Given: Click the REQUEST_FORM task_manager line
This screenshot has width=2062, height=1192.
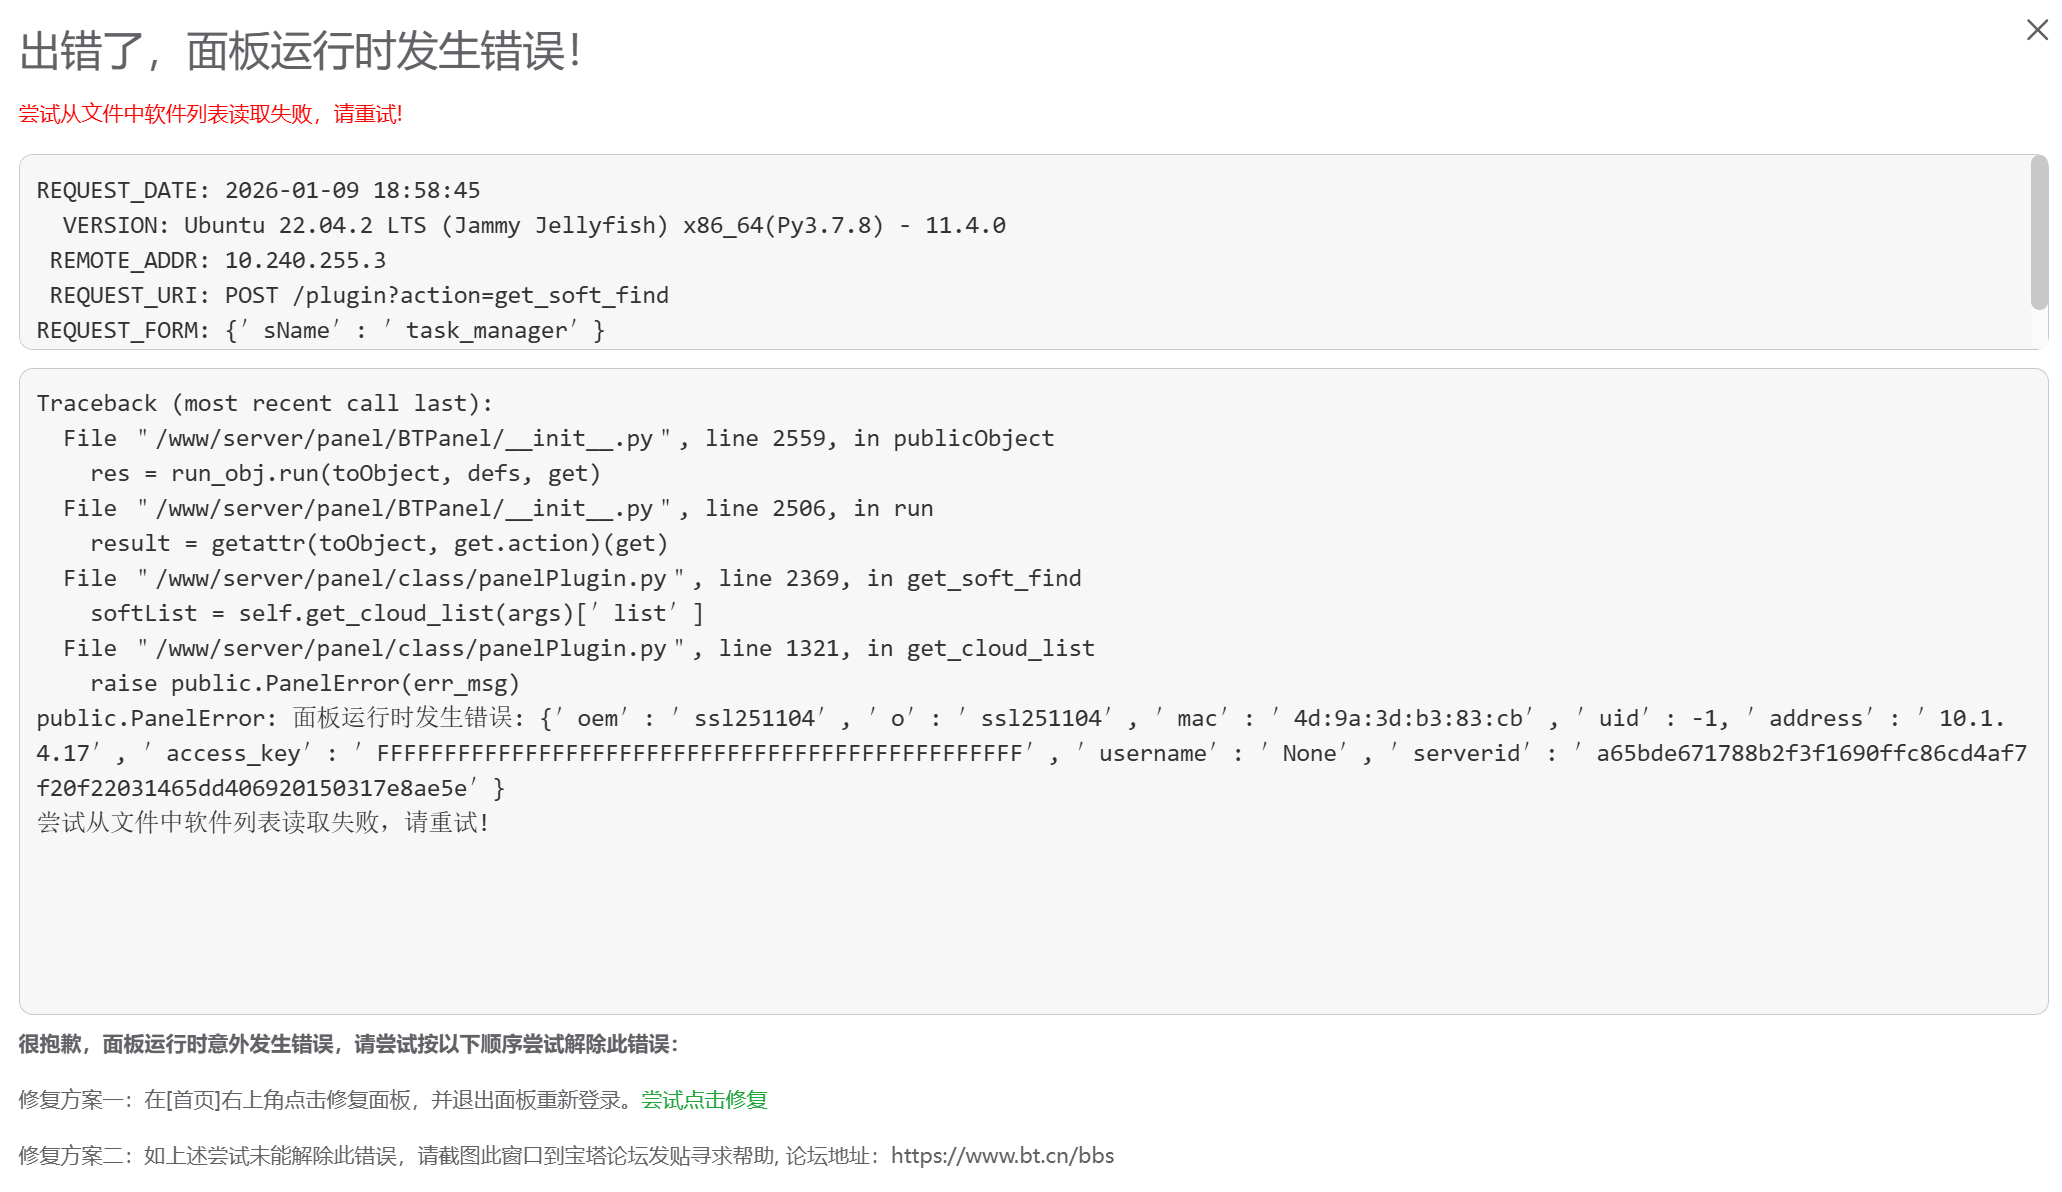Looking at the screenshot, I should 320,330.
